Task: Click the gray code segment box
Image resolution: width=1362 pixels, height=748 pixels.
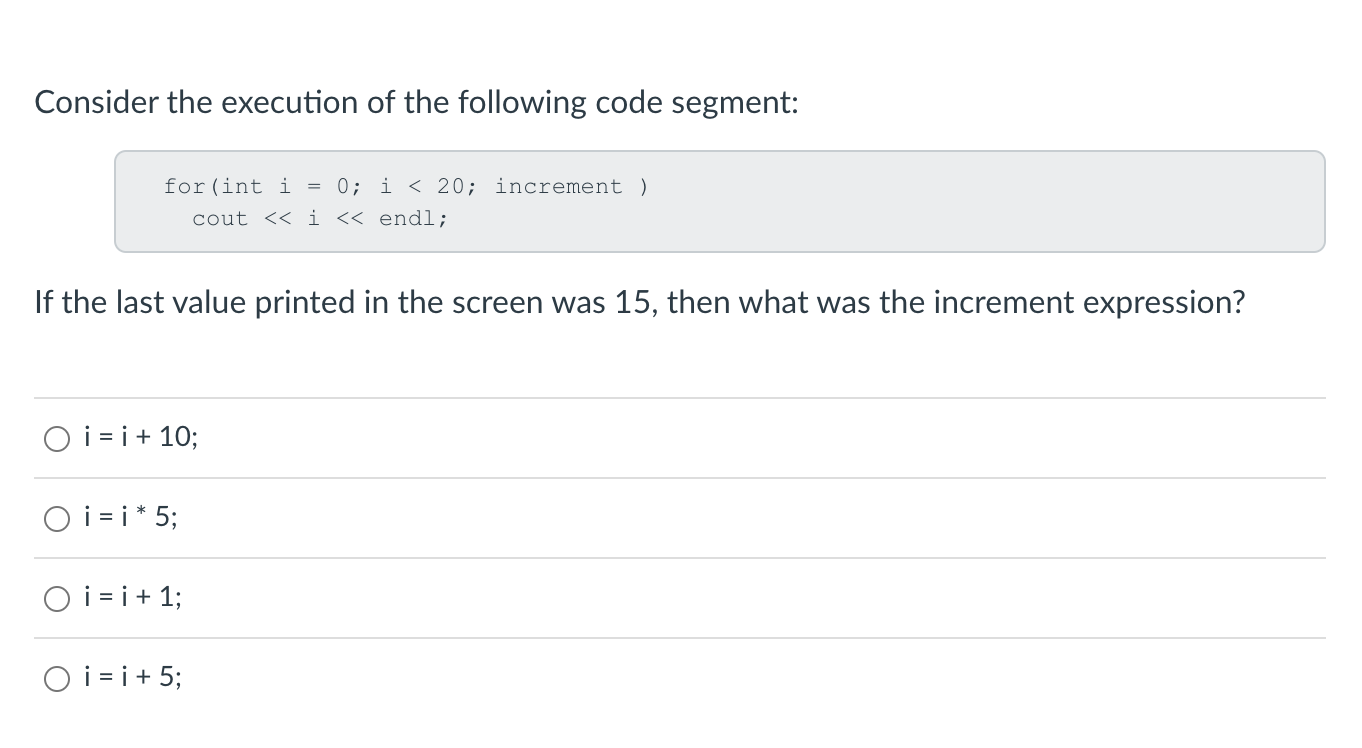Action: 720,200
